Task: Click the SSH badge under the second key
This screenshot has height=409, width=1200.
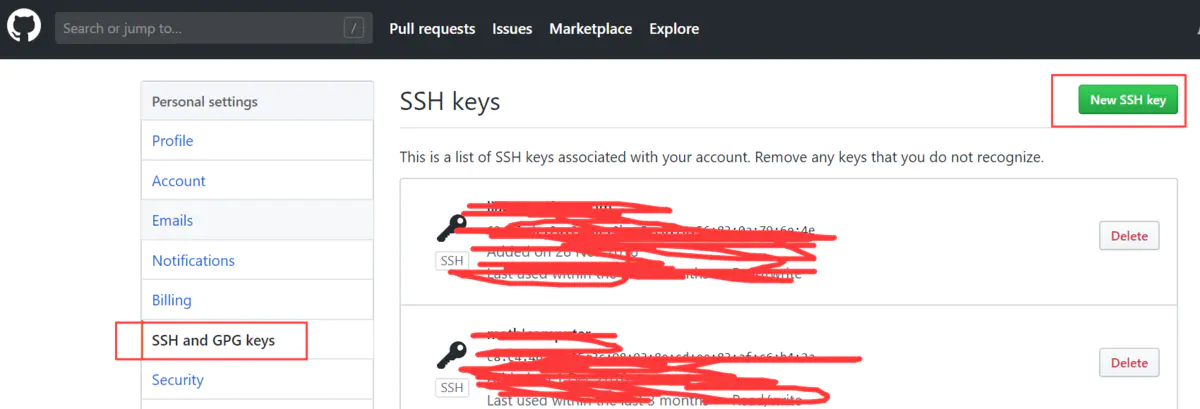Action: [x=453, y=388]
